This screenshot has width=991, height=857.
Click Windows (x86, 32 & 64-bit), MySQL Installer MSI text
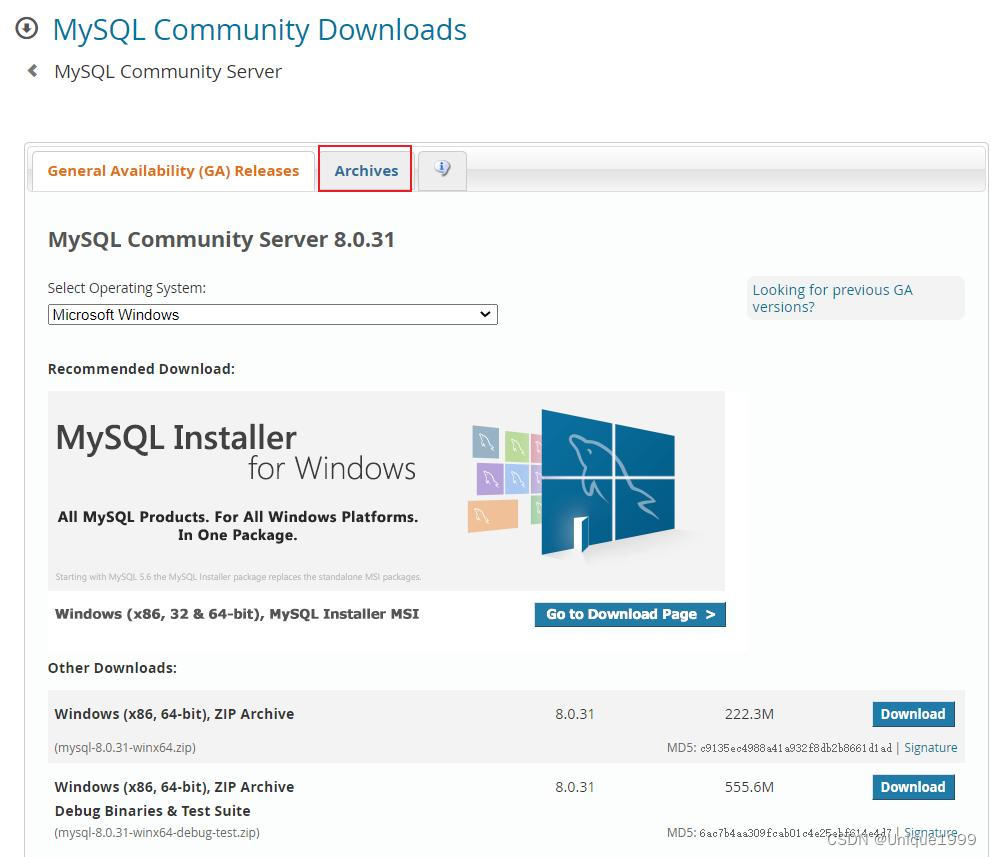[237, 614]
